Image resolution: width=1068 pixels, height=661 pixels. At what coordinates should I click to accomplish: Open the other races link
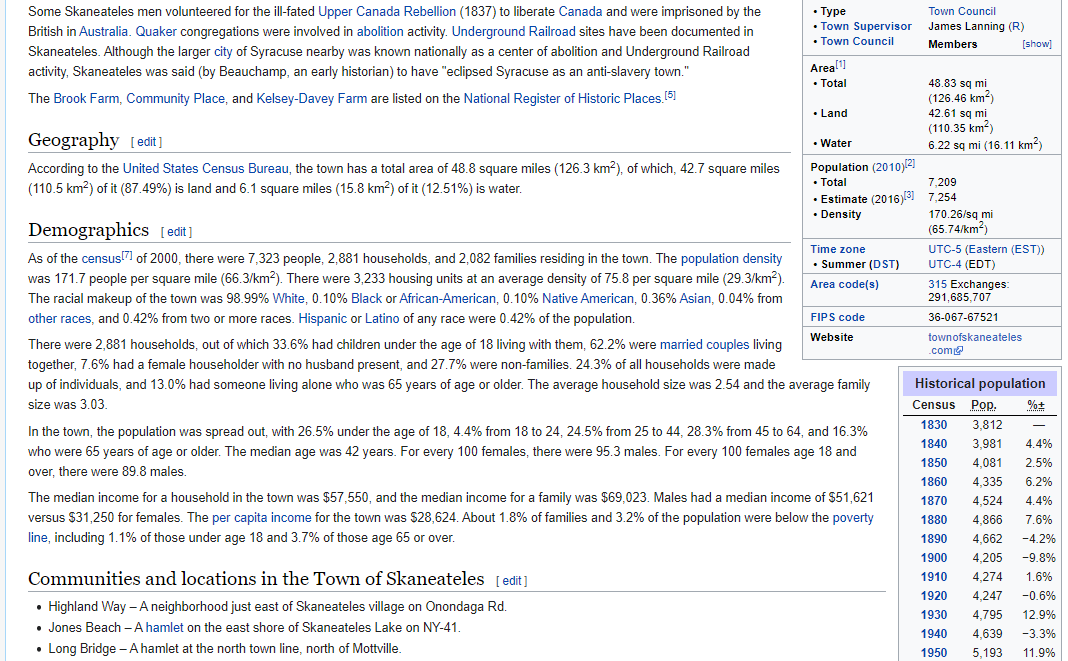[59, 318]
